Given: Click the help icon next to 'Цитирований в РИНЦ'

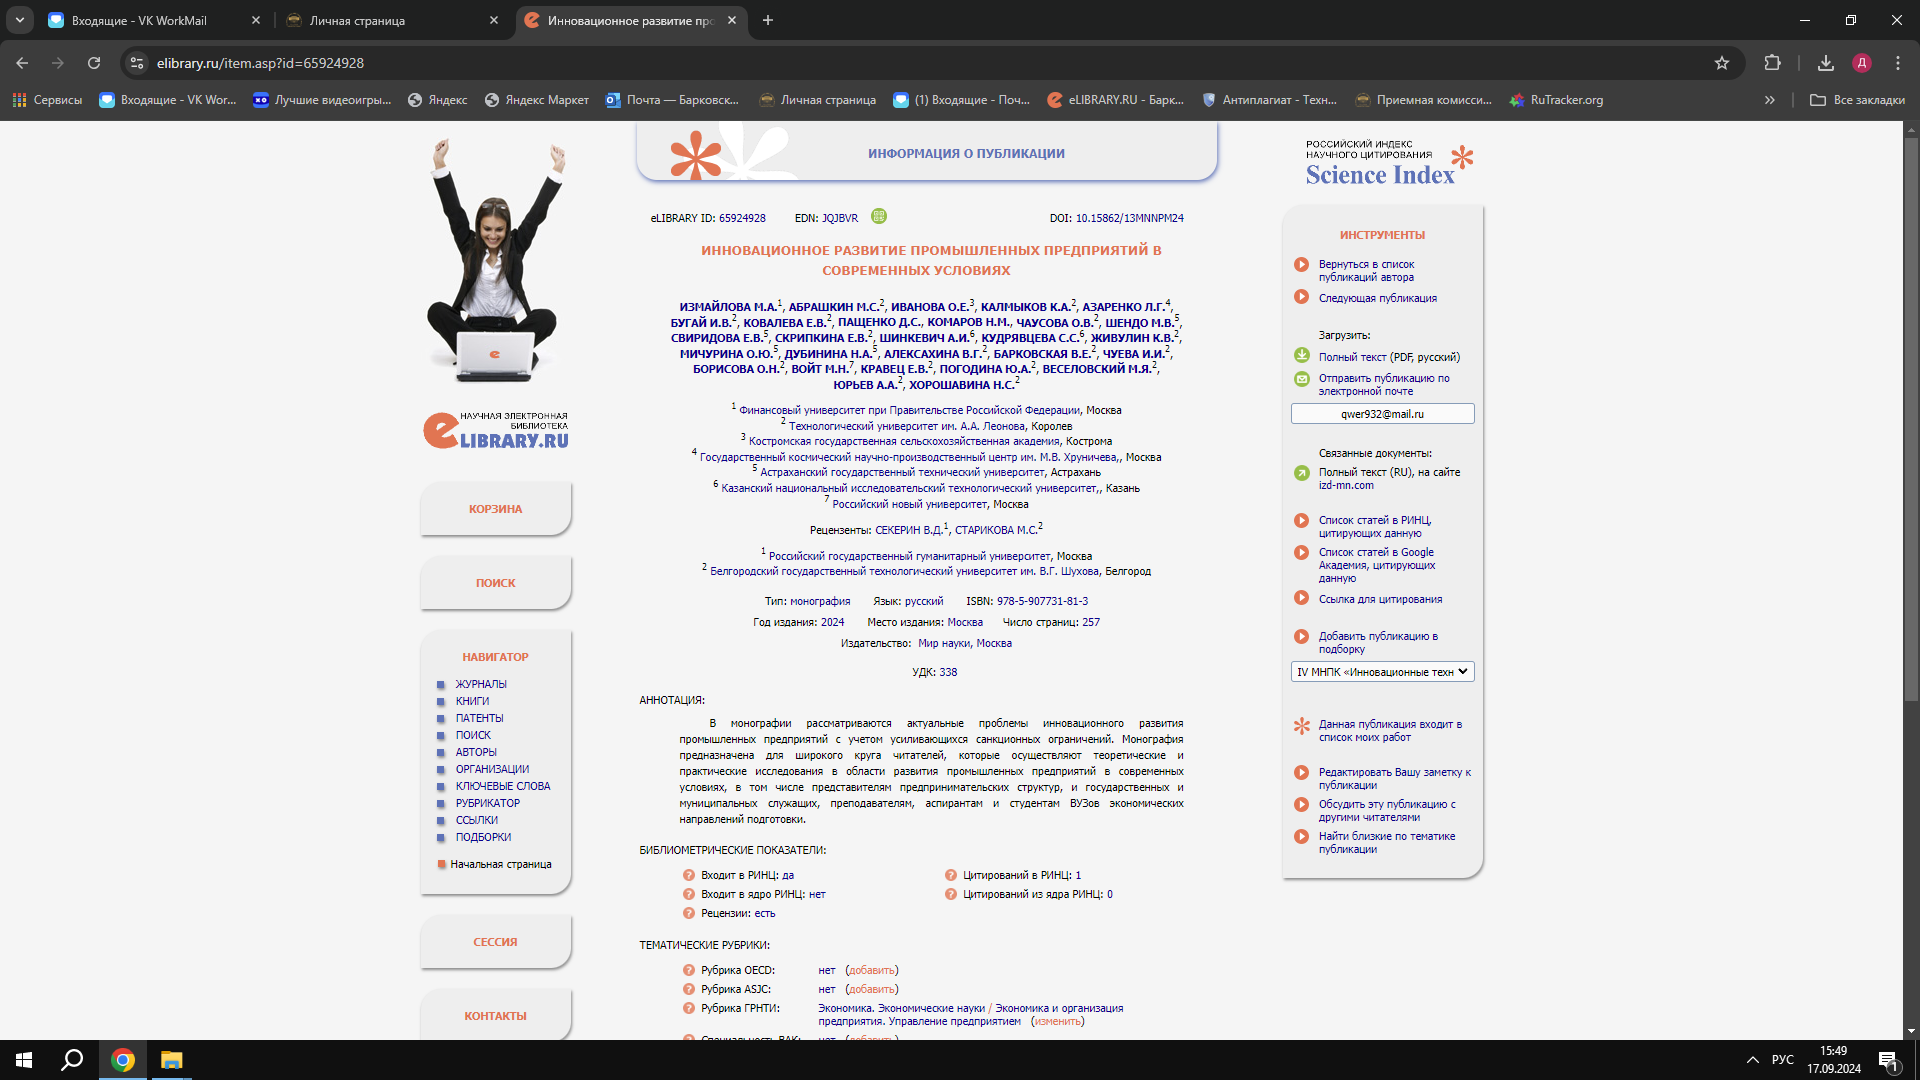Looking at the screenshot, I should pyautogui.click(x=950, y=875).
